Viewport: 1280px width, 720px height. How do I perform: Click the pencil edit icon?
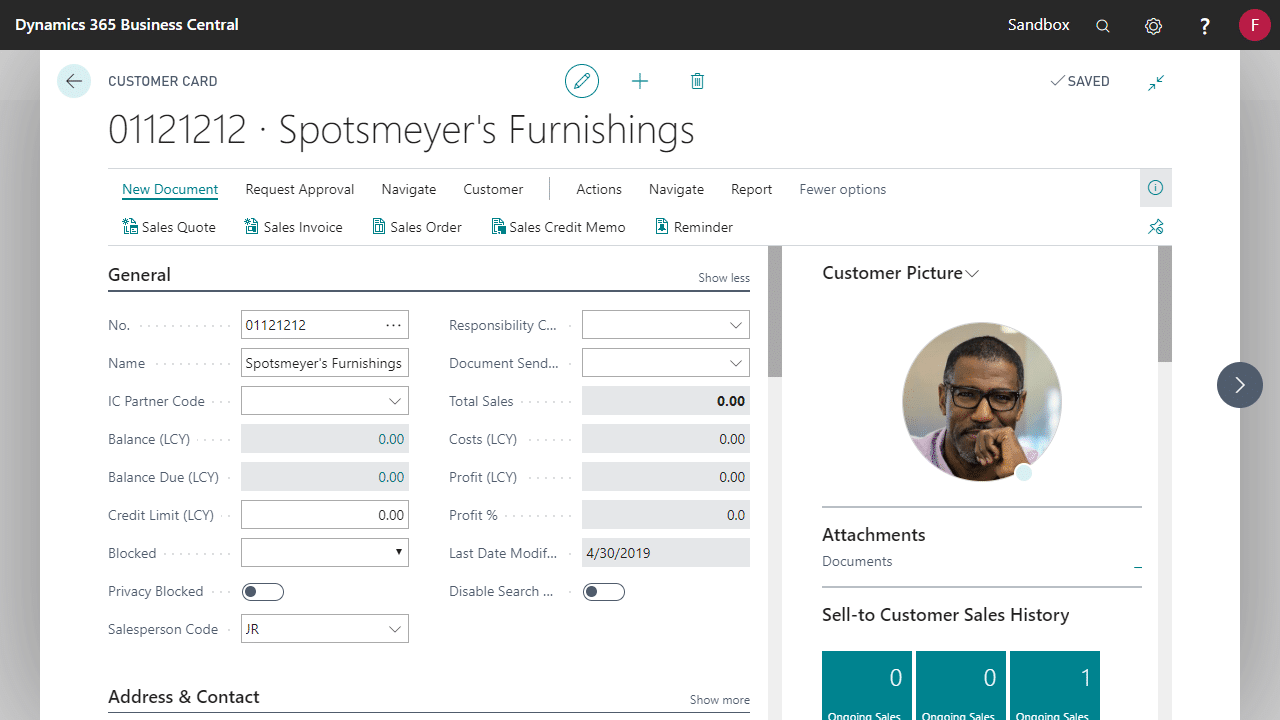(x=582, y=81)
